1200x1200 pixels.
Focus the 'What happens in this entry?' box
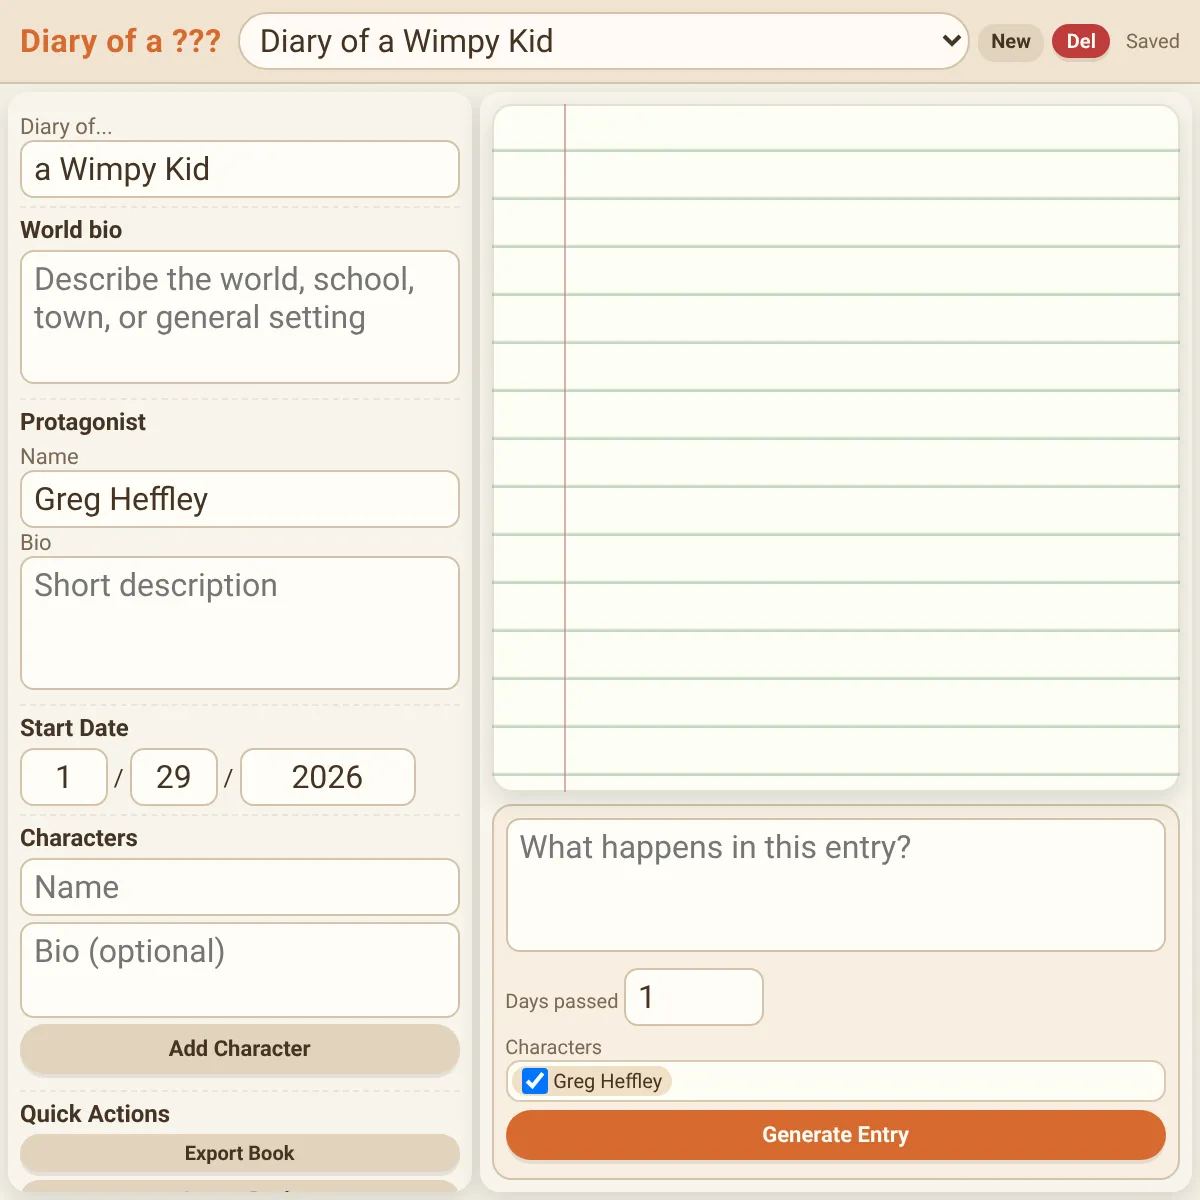[836, 885]
